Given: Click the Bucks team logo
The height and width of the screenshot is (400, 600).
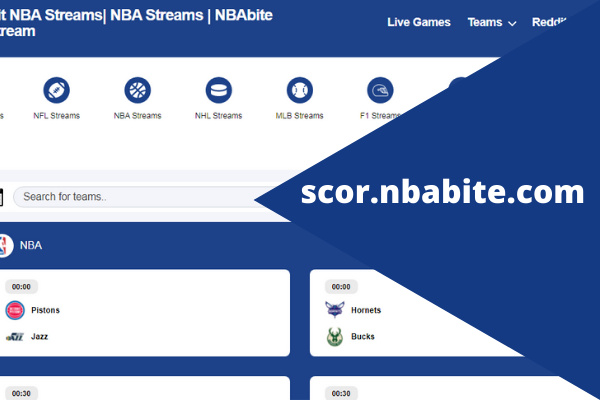Looking at the screenshot, I should point(335,337).
